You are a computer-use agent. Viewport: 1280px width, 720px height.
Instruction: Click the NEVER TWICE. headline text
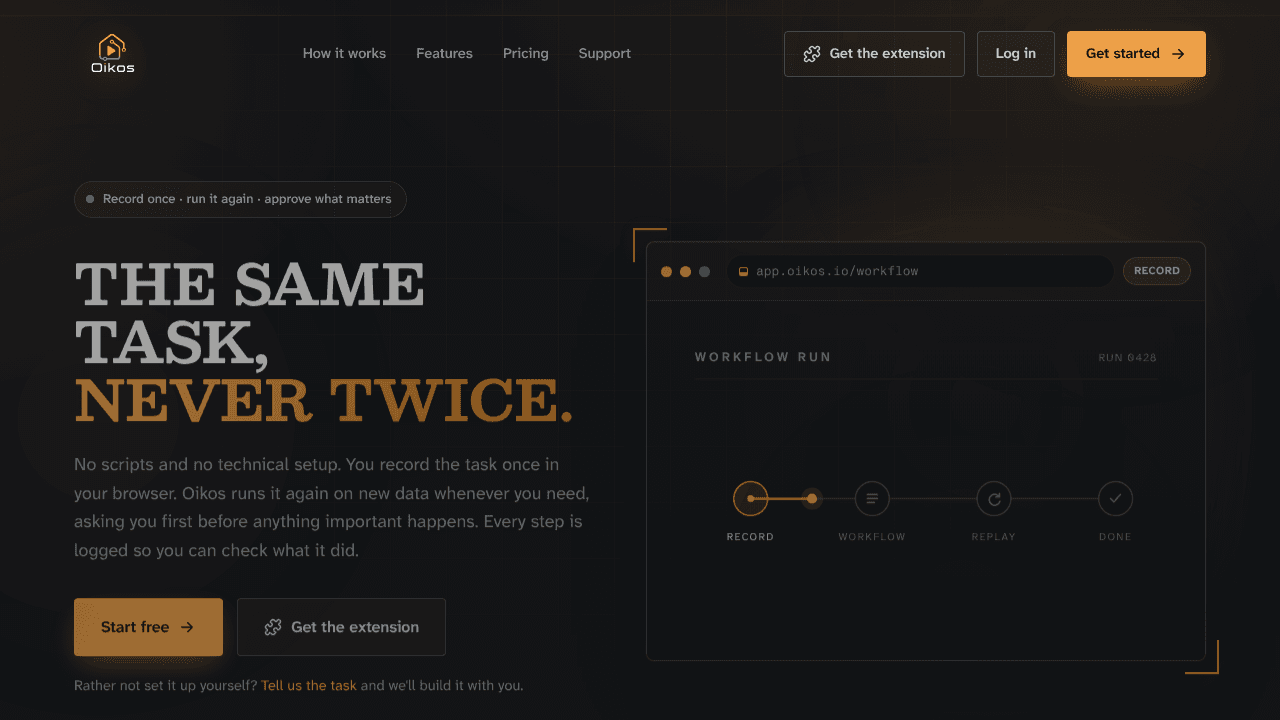324,400
